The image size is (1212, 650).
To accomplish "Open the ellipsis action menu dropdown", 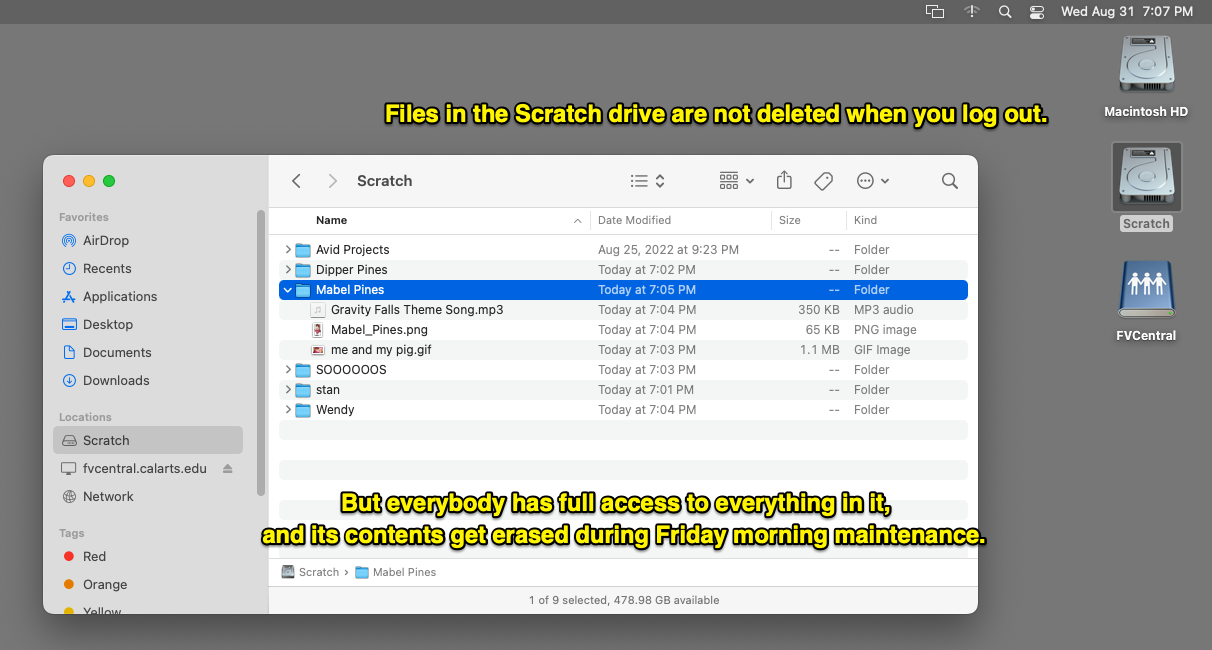I will (x=873, y=181).
